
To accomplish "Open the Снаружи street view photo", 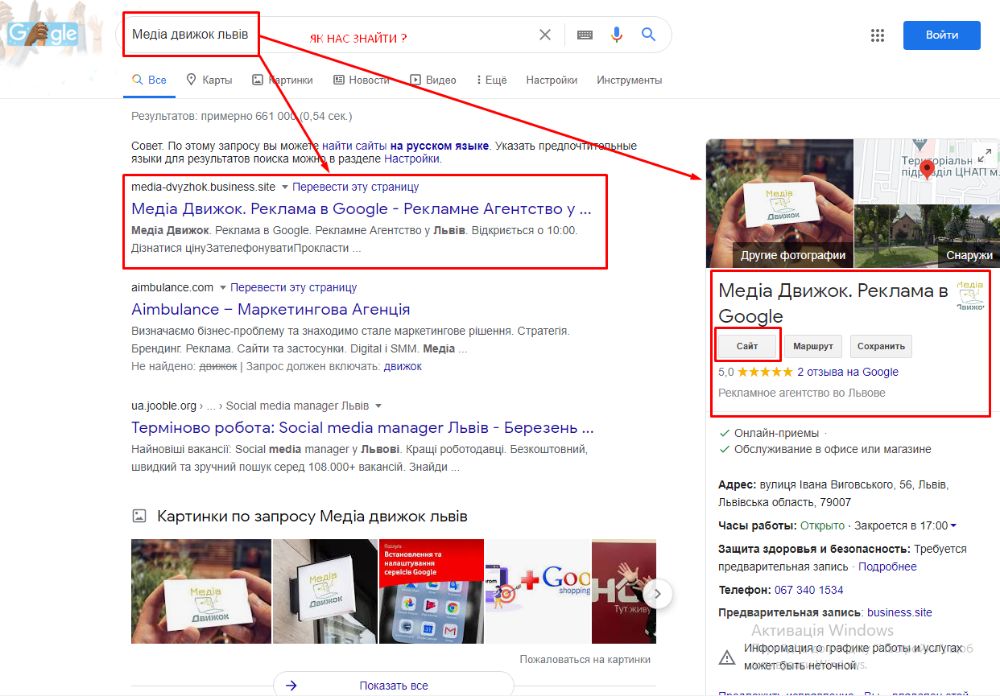I will (x=927, y=236).
